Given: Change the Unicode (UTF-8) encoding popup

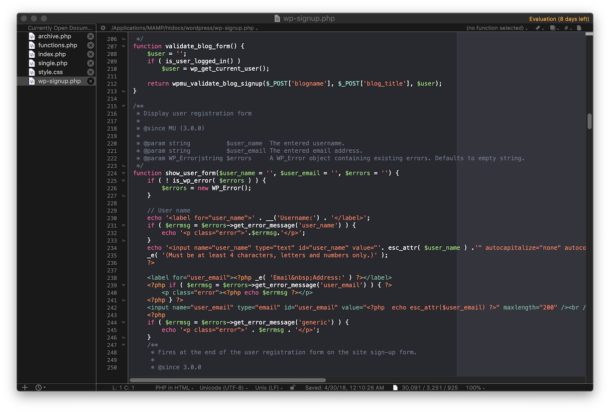Looking at the screenshot, I should (223, 388).
